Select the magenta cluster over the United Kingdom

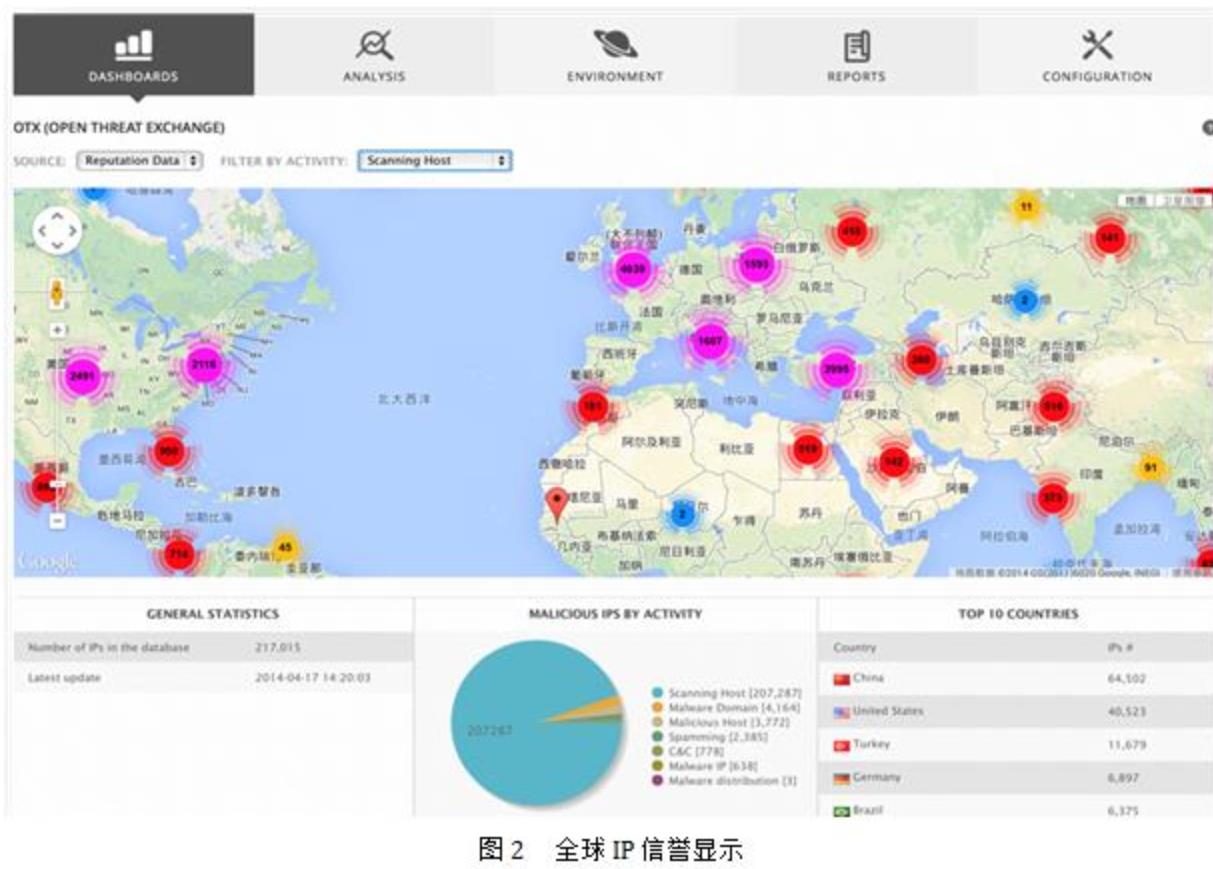coord(632,268)
